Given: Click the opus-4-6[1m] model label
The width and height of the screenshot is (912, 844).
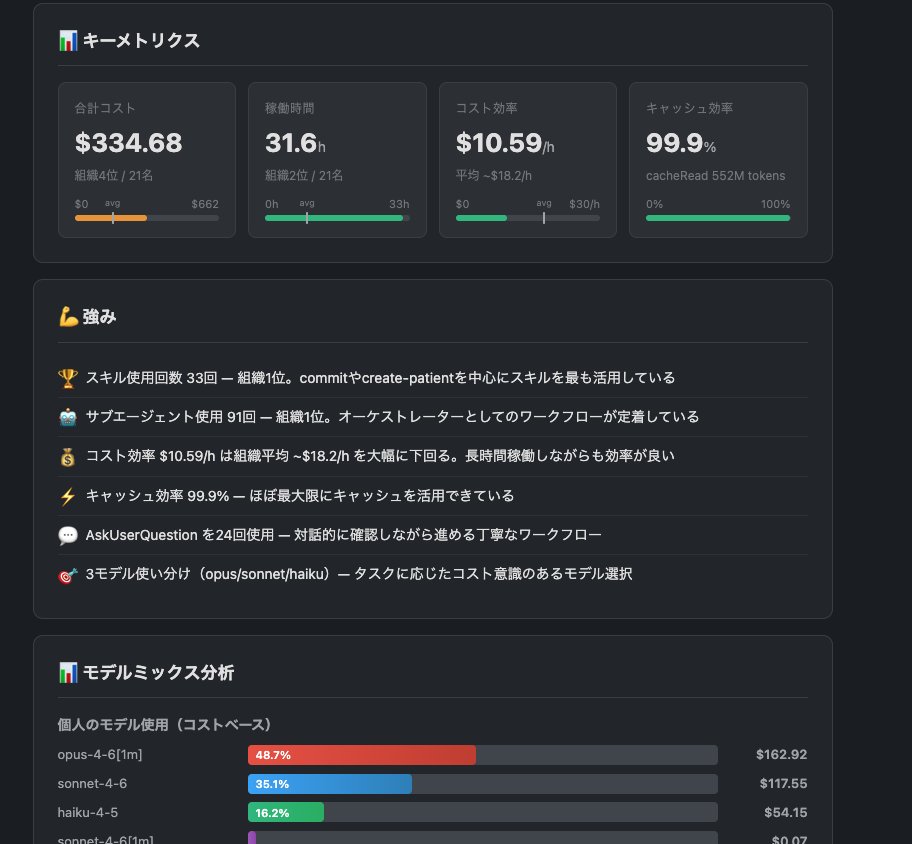Looking at the screenshot, I should pyautogui.click(x=99, y=755).
